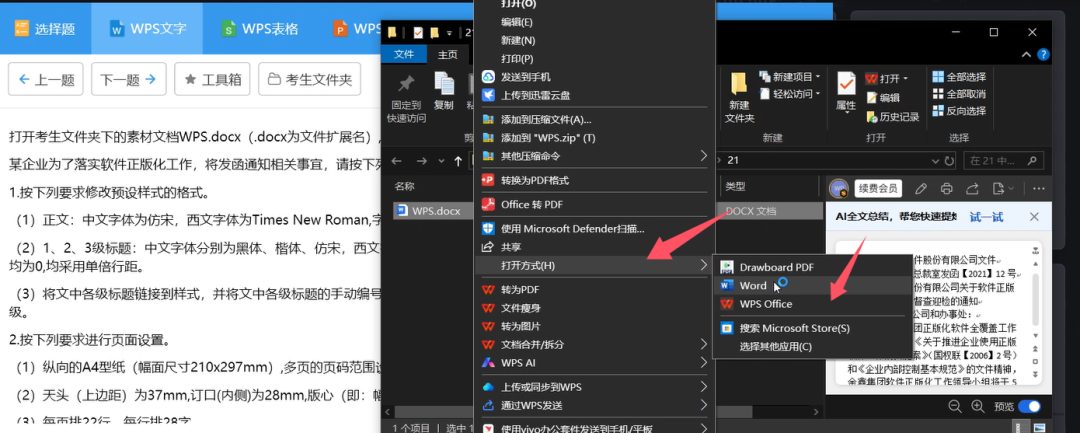The height and width of the screenshot is (433, 1080).
Task: Refresh the Explorer address bar
Action: pos(950,161)
